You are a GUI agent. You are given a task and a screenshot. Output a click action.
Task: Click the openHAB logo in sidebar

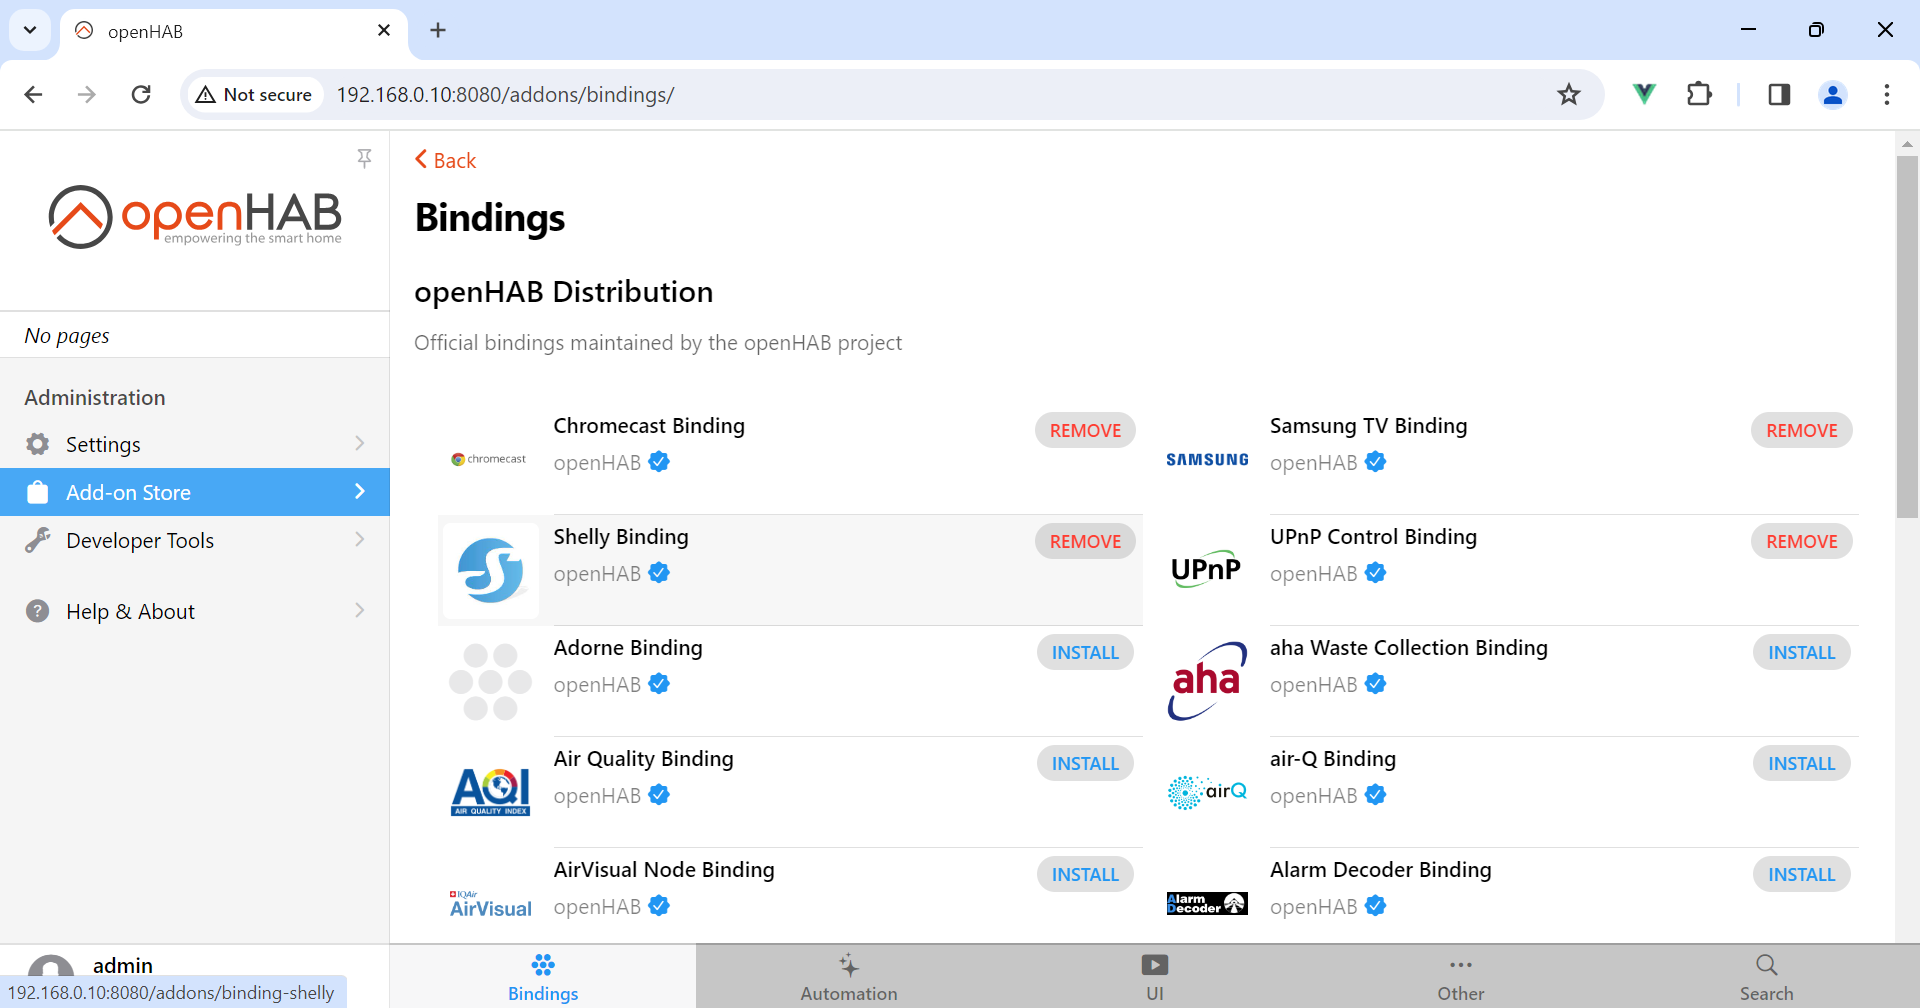[x=195, y=216]
